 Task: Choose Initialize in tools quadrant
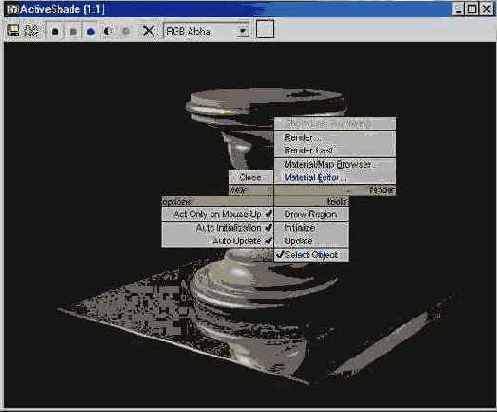click(x=311, y=228)
